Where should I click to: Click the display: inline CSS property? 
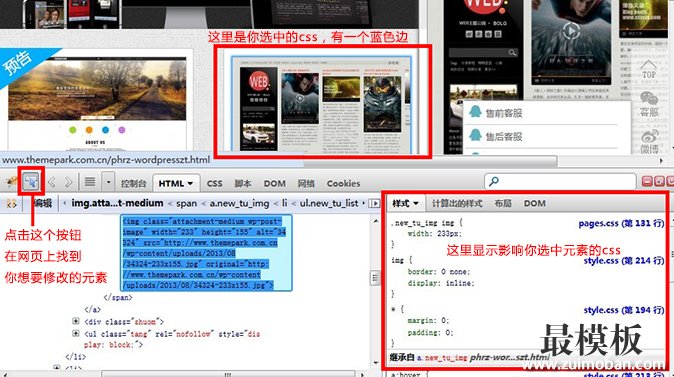click(x=441, y=283)
